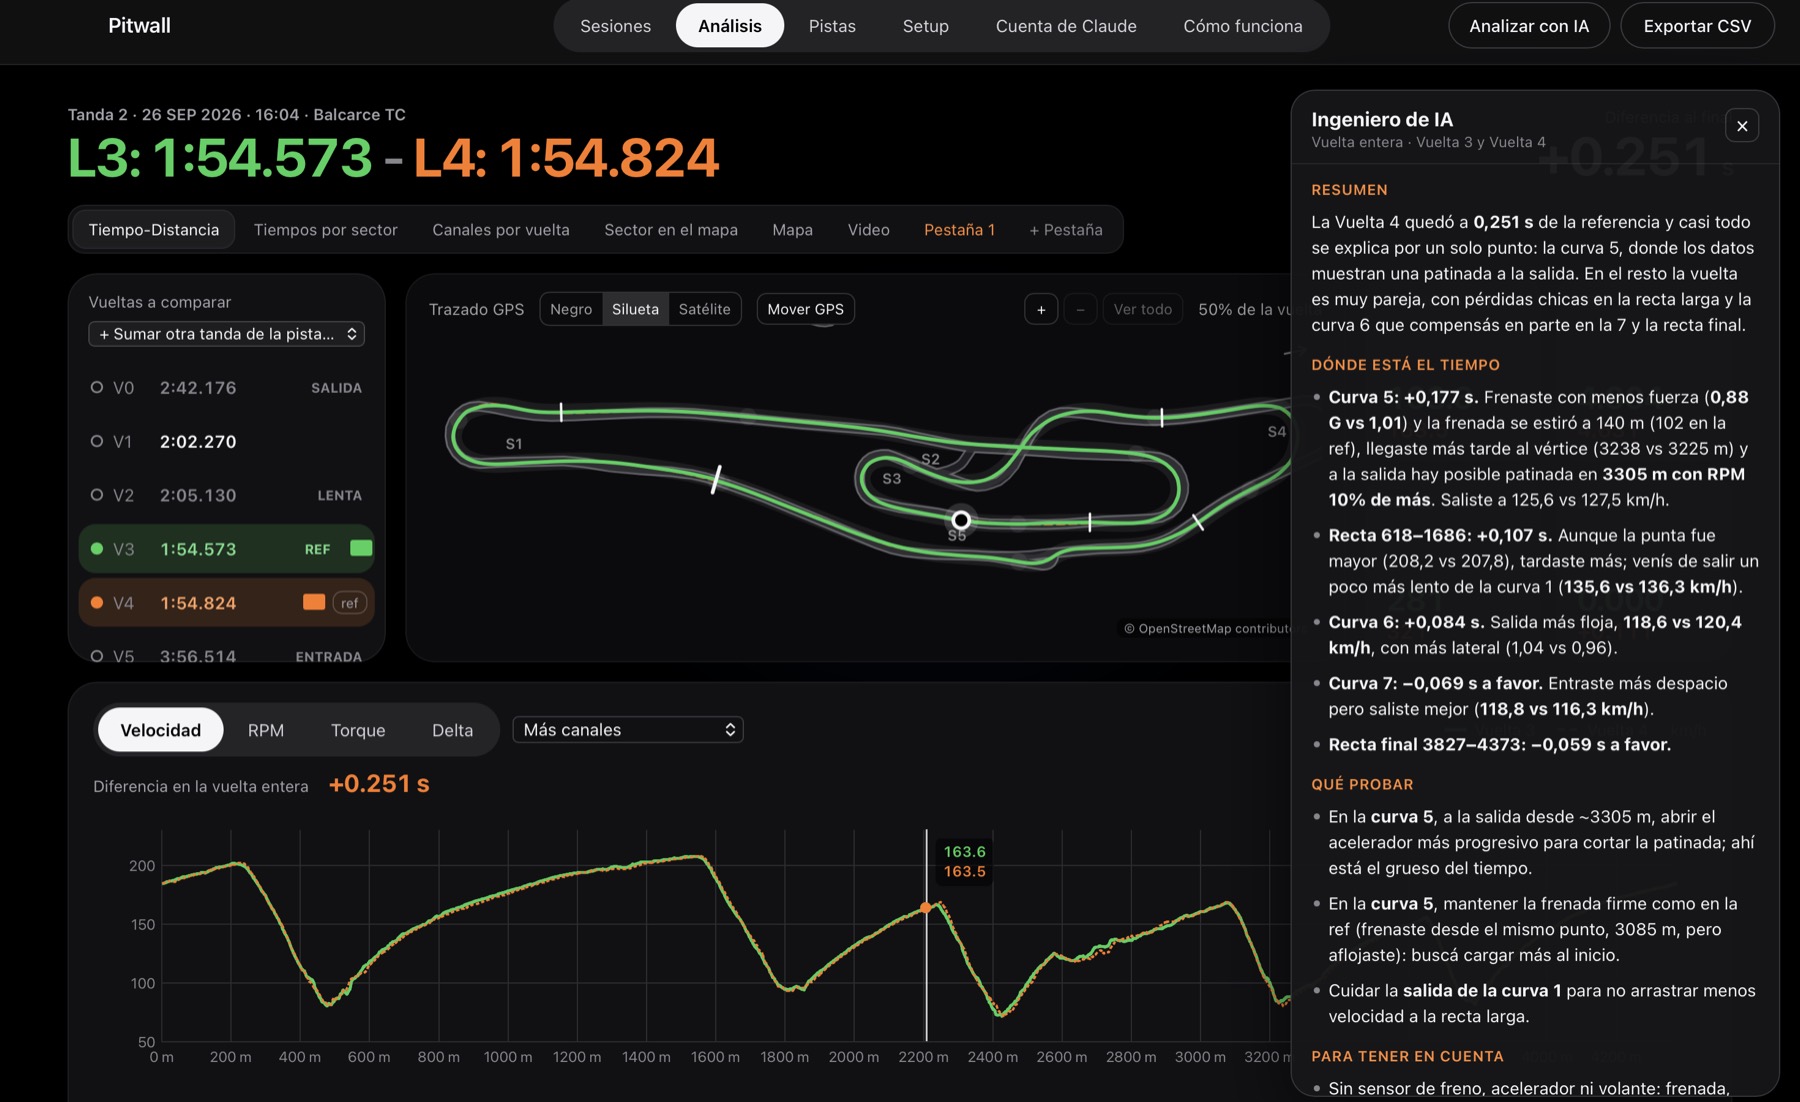Viewport: 1800px width, 1102px height.
Task: Open Cómo funciona page
Action: pyautogui.click(x=1243, y=26)
